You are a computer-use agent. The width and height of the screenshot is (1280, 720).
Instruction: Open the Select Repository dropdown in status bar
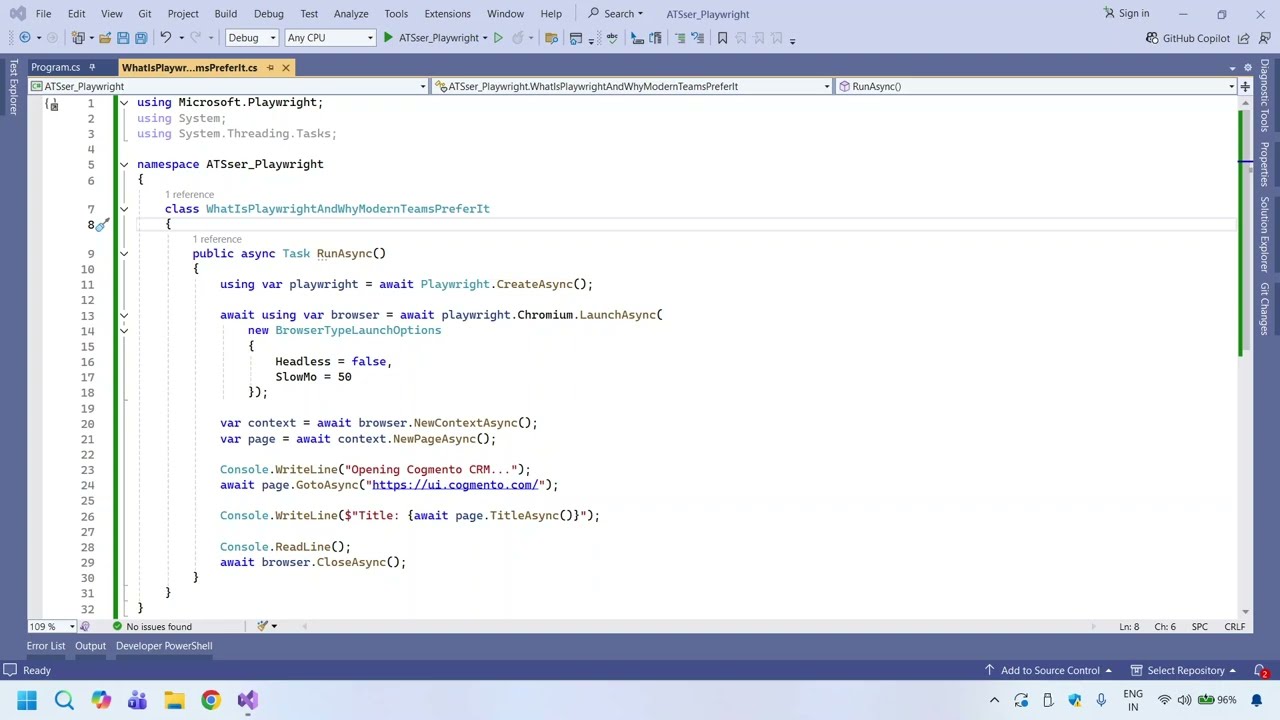[x=1184, y=671]
